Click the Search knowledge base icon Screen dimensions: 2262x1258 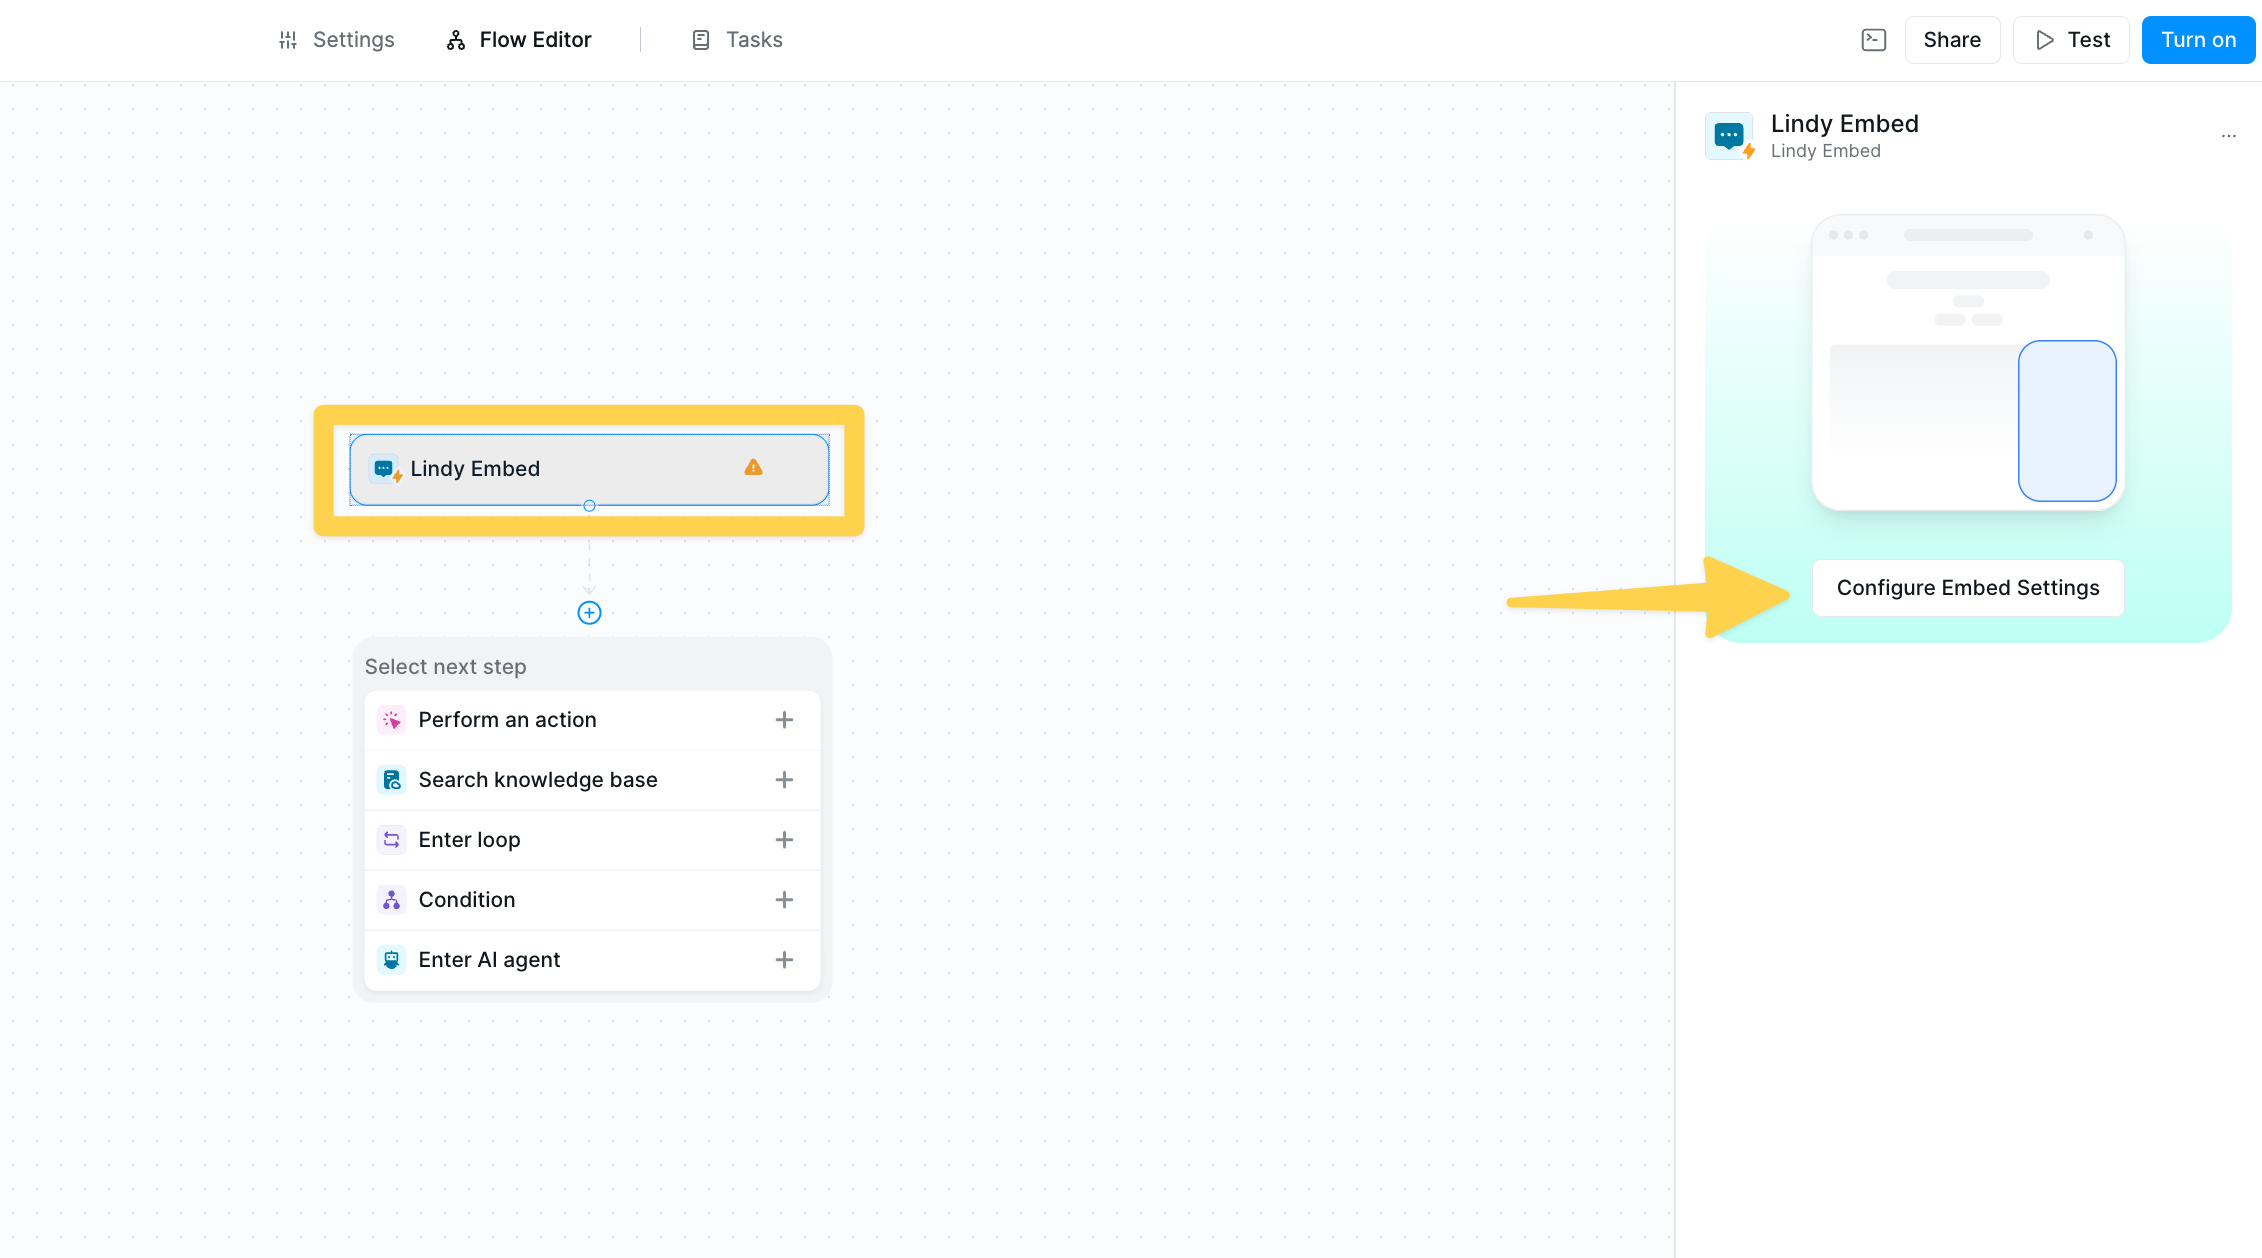coord(391,780)
